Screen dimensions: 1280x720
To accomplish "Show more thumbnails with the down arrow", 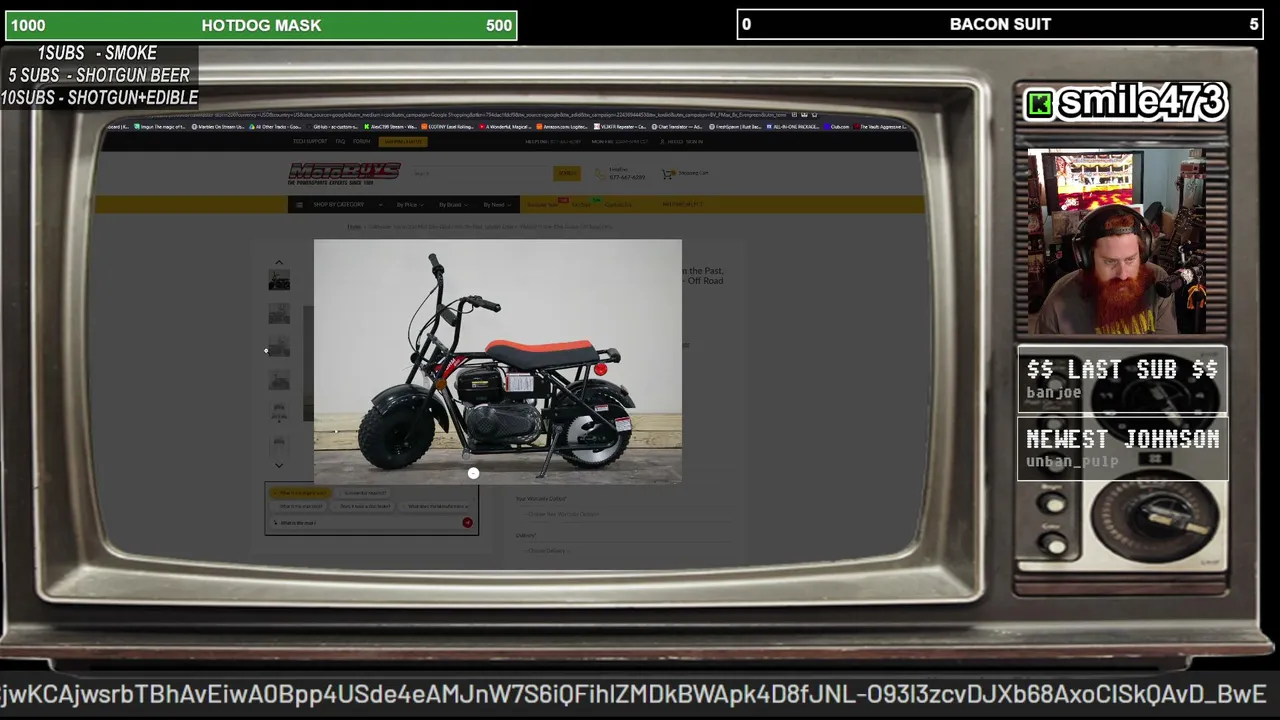I will click(279, 465).
